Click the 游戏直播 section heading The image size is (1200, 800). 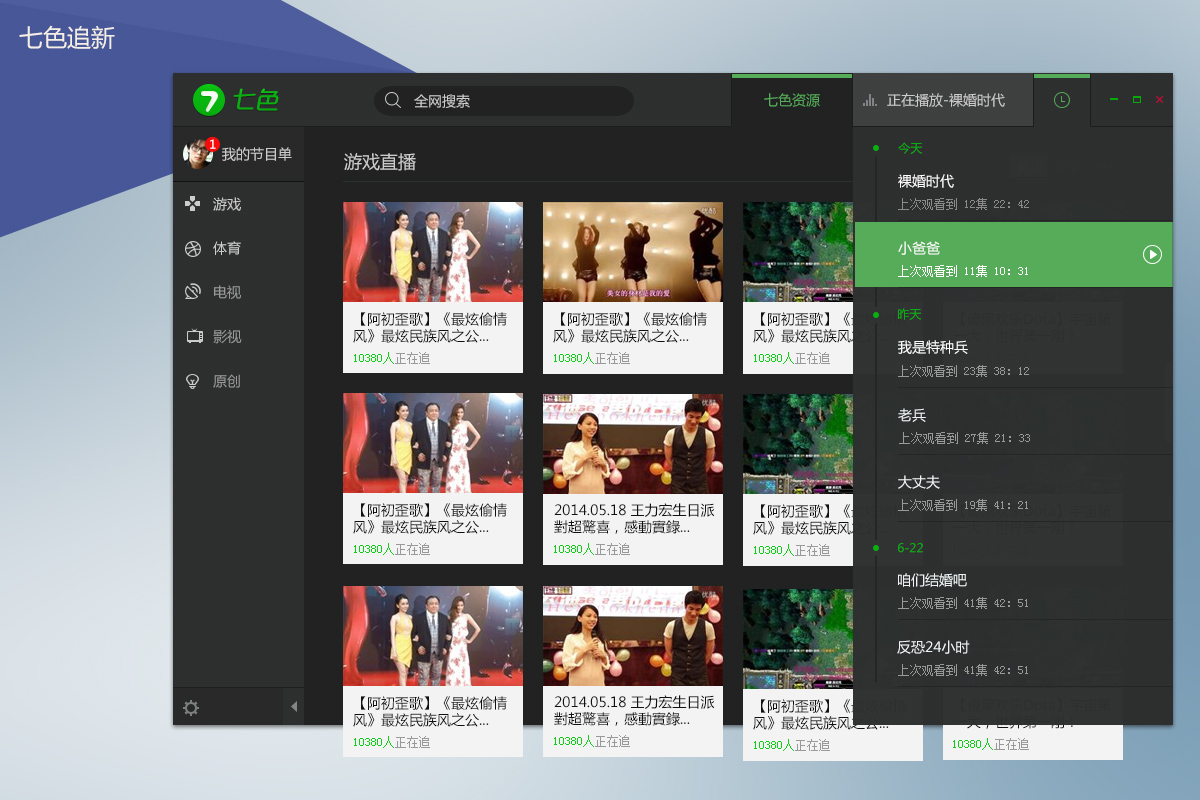(x=380, y=162)
